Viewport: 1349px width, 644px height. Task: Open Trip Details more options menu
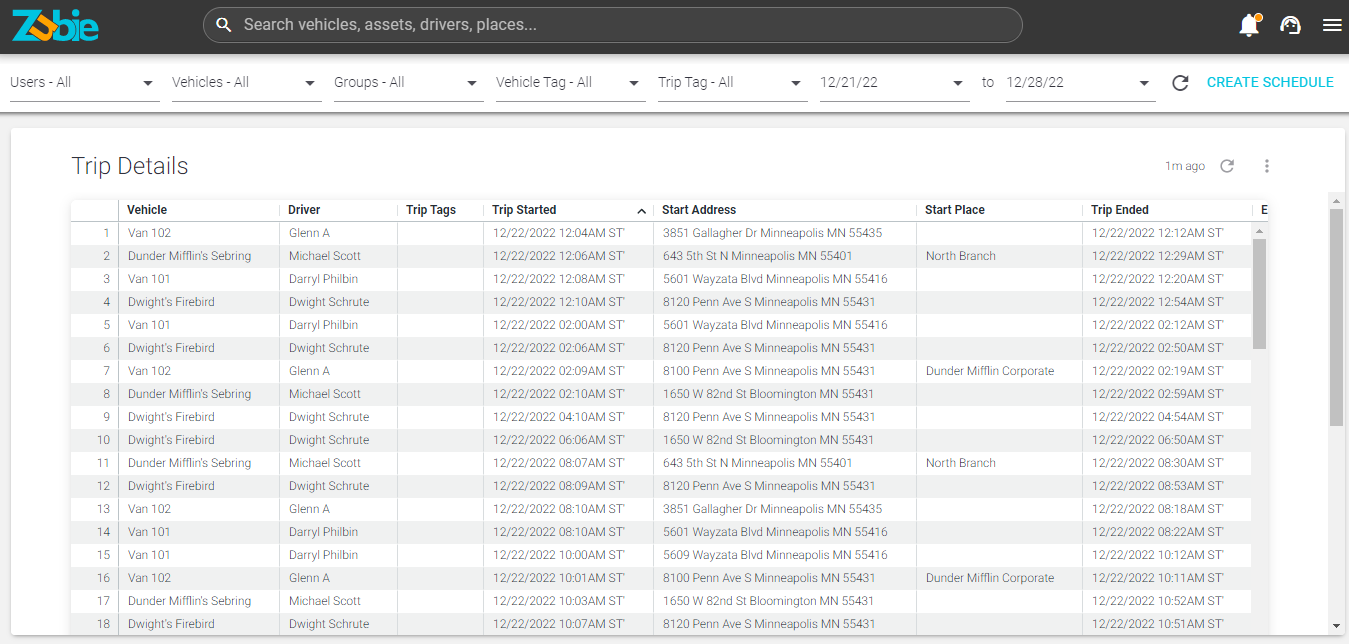1267,166
